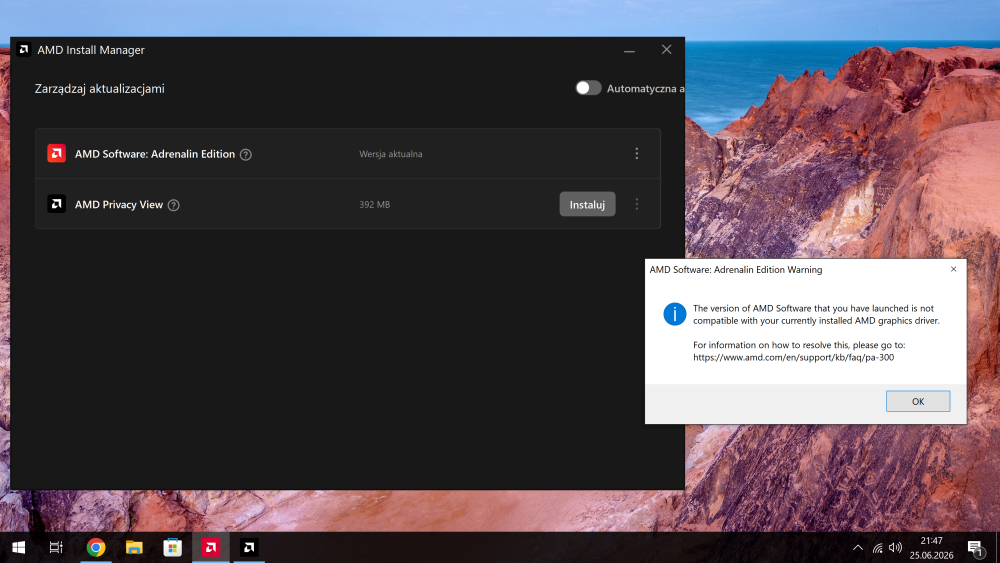This screenshot has width=1000, height=563.
Task: Open Google Chrome from the taskbar
Action: pyautogui.click(x=96, y=547)
